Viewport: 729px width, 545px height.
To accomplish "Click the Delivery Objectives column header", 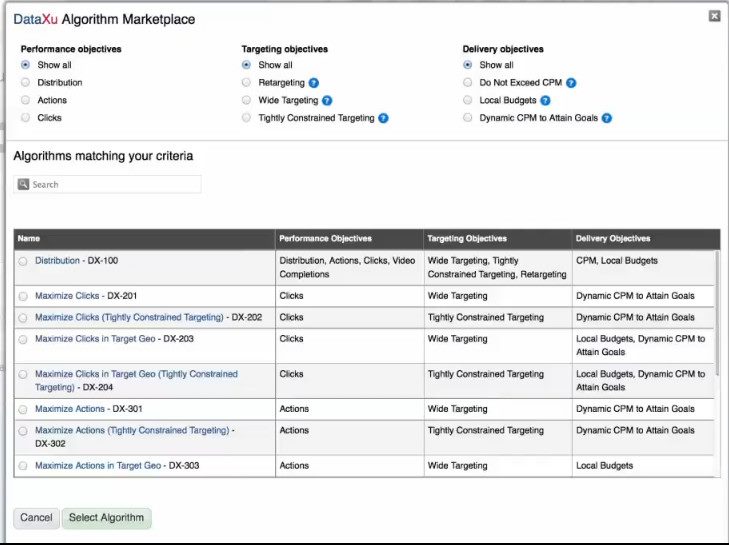I will point(646,239).
